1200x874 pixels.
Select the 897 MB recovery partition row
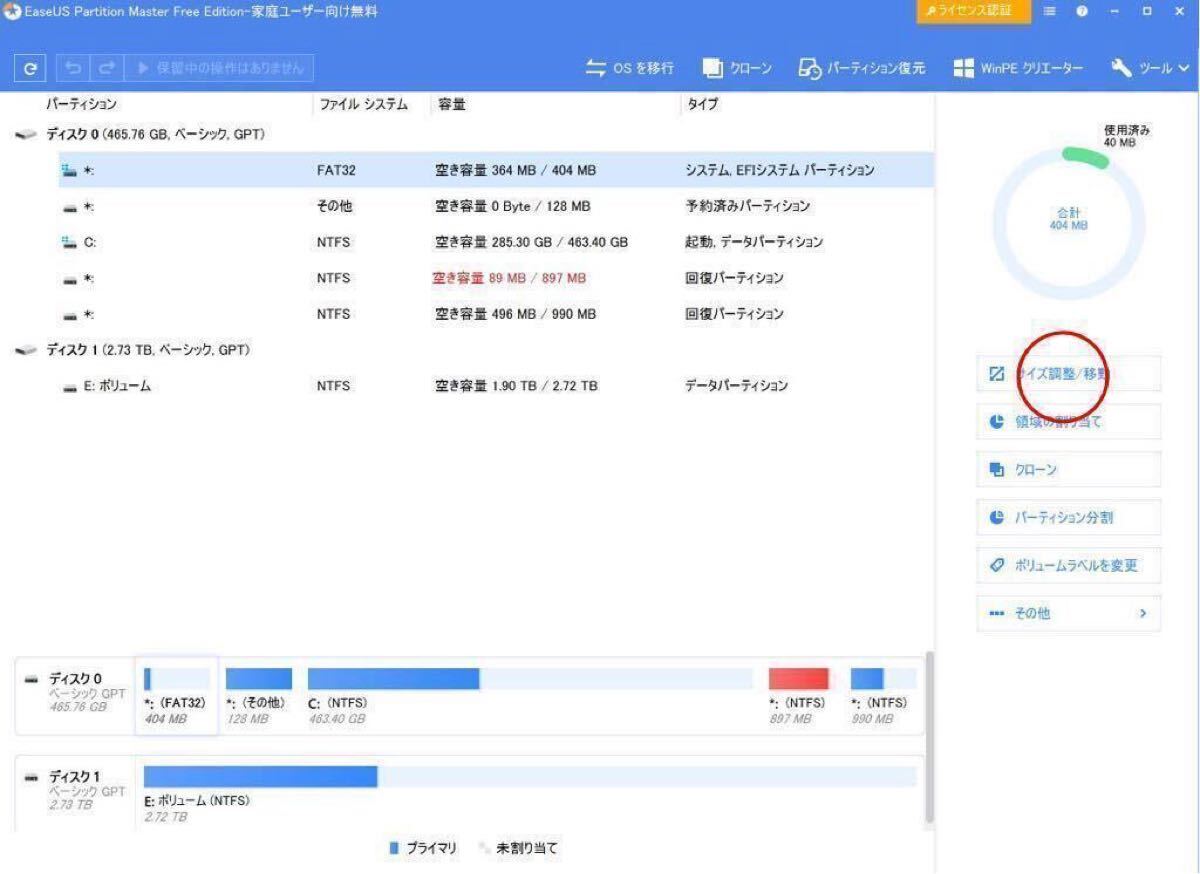[497, 278]
